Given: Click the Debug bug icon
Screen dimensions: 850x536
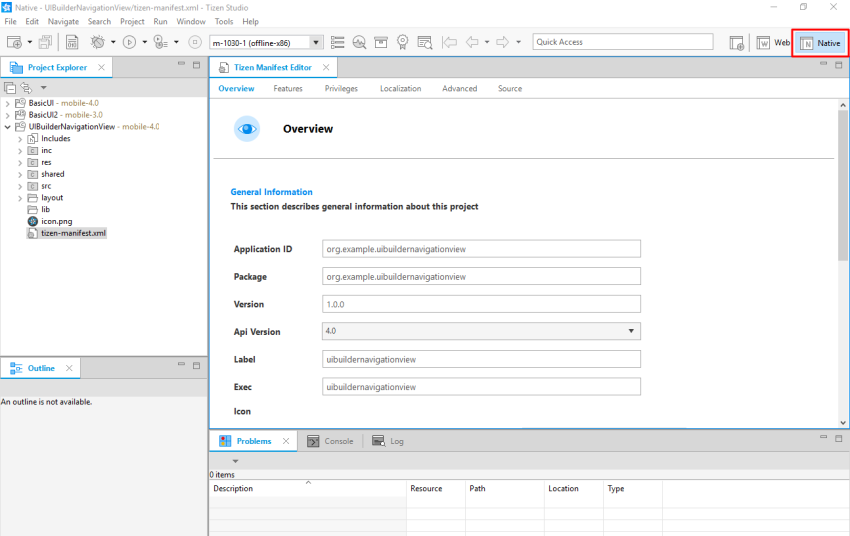Looking at the screenshot, I should [98, 42].
